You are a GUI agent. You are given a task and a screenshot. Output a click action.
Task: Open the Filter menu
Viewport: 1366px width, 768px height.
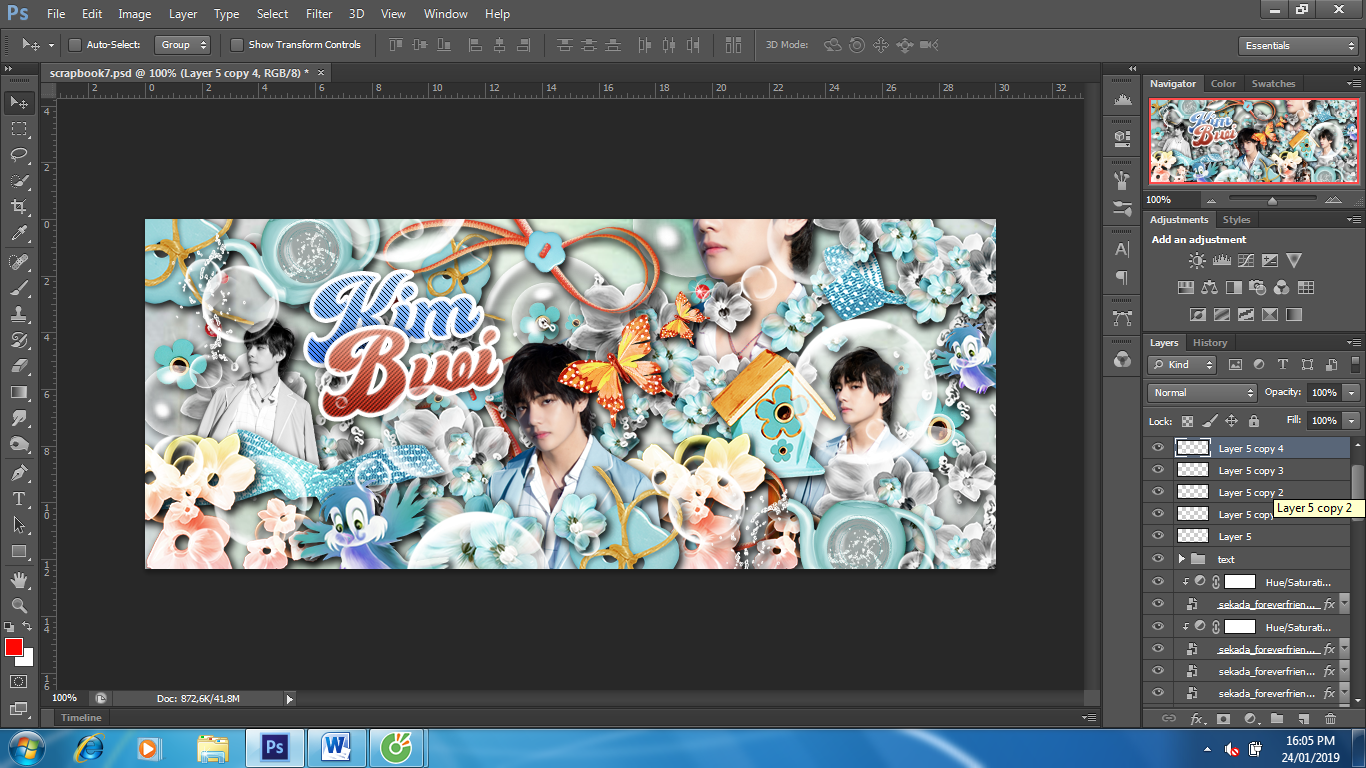pyautogui.click(x=319, y=14)
